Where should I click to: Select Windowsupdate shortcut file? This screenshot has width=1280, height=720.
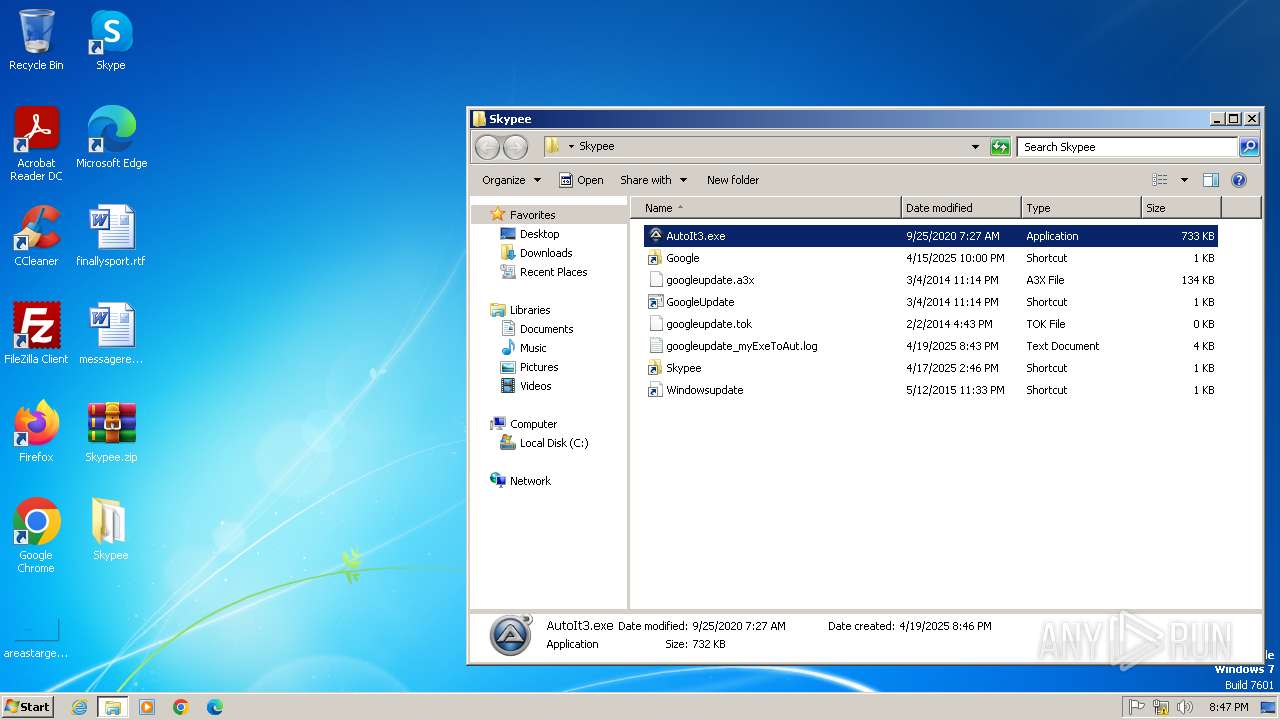click(x=931, y=390)
